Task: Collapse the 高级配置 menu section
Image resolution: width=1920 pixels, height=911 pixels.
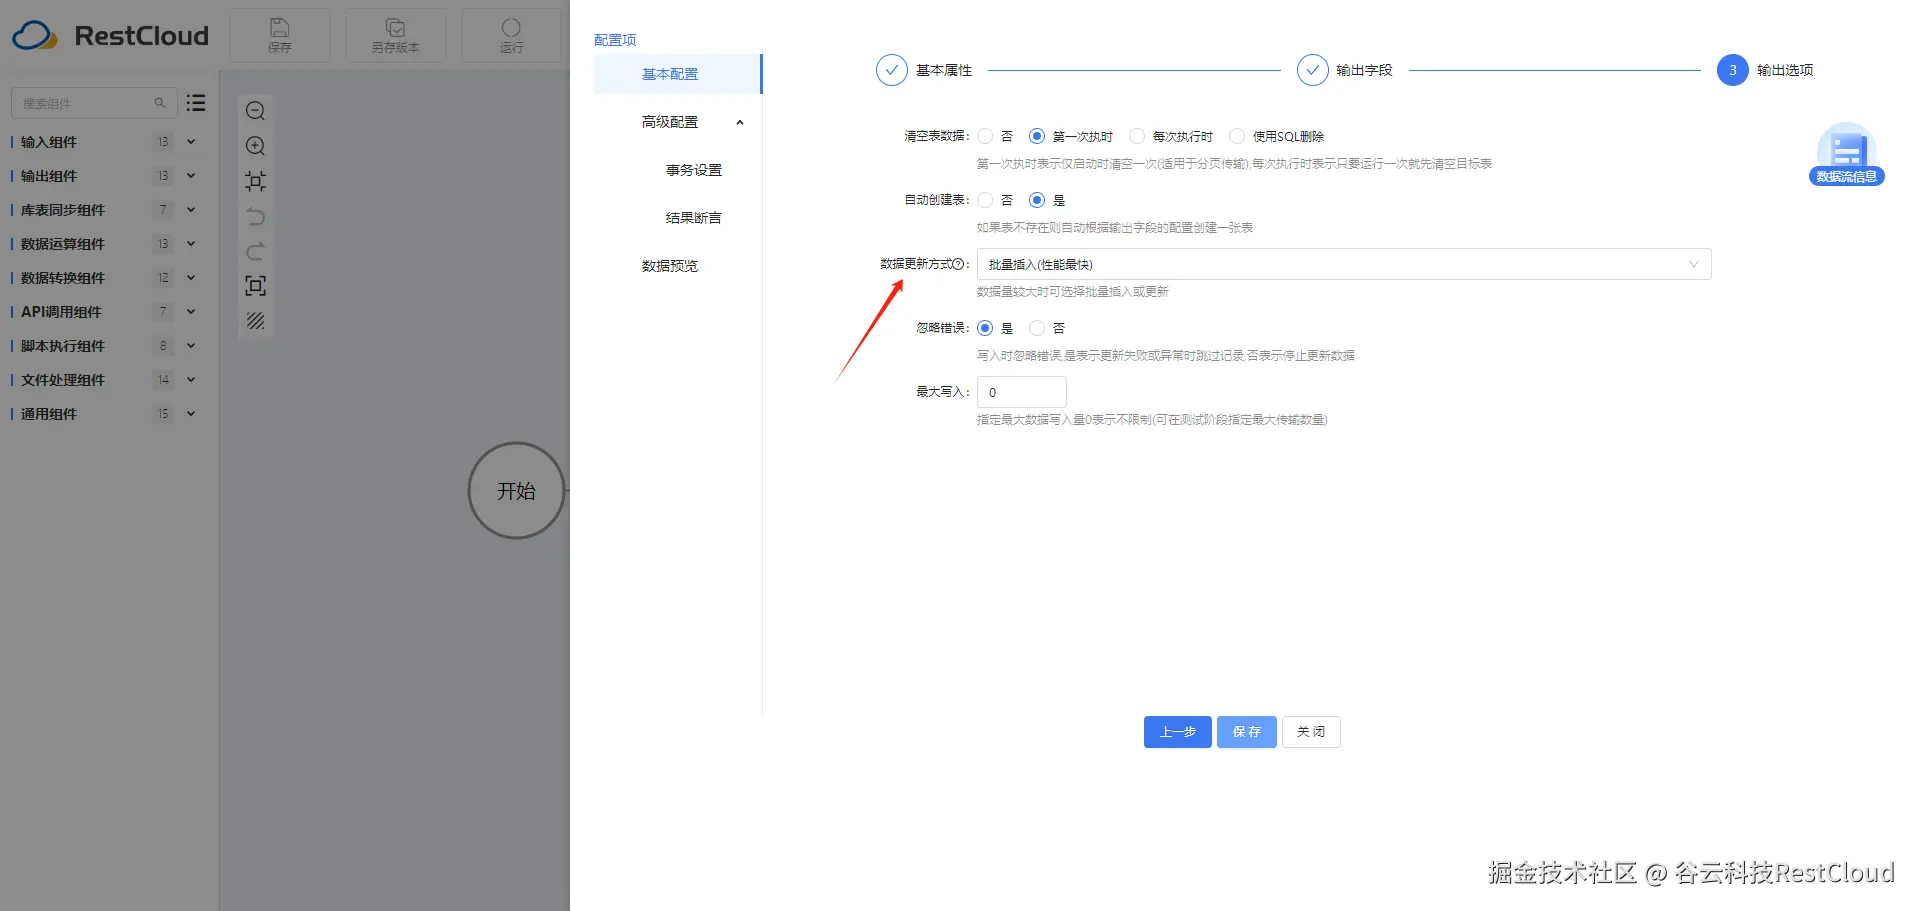Action: [740, 122]
